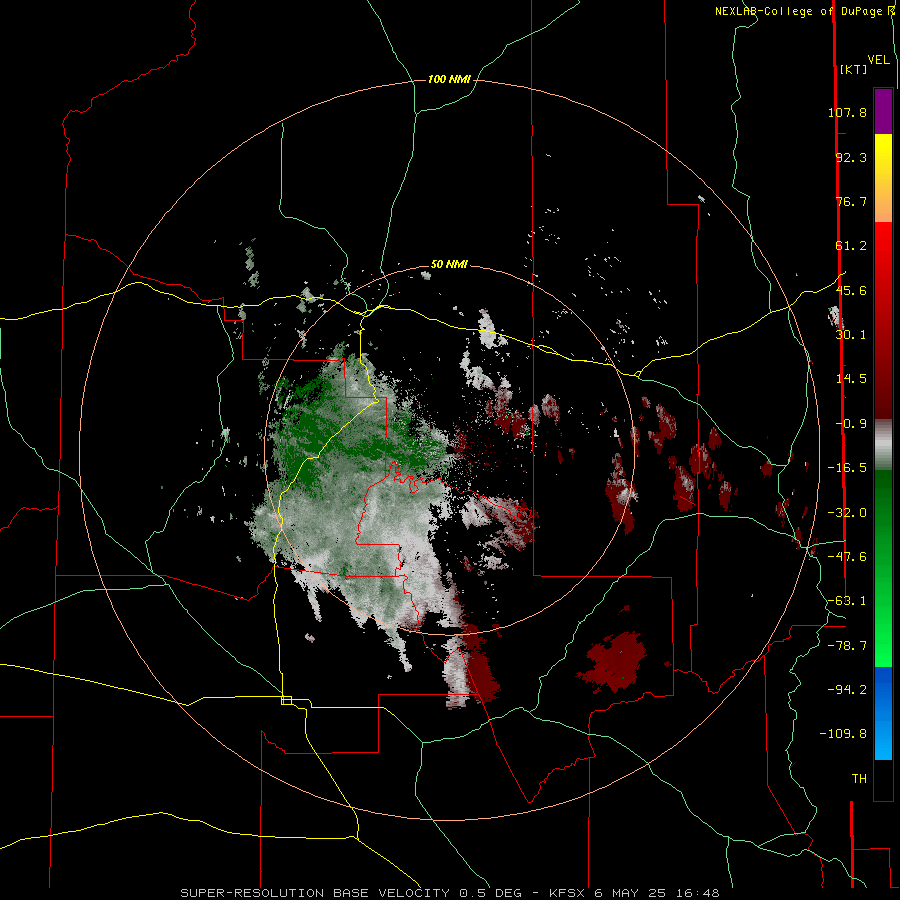This screenshot has width=900, height=900.
Task: Click the large dark red outbound velocity blob
Action: tap(613, 662)
